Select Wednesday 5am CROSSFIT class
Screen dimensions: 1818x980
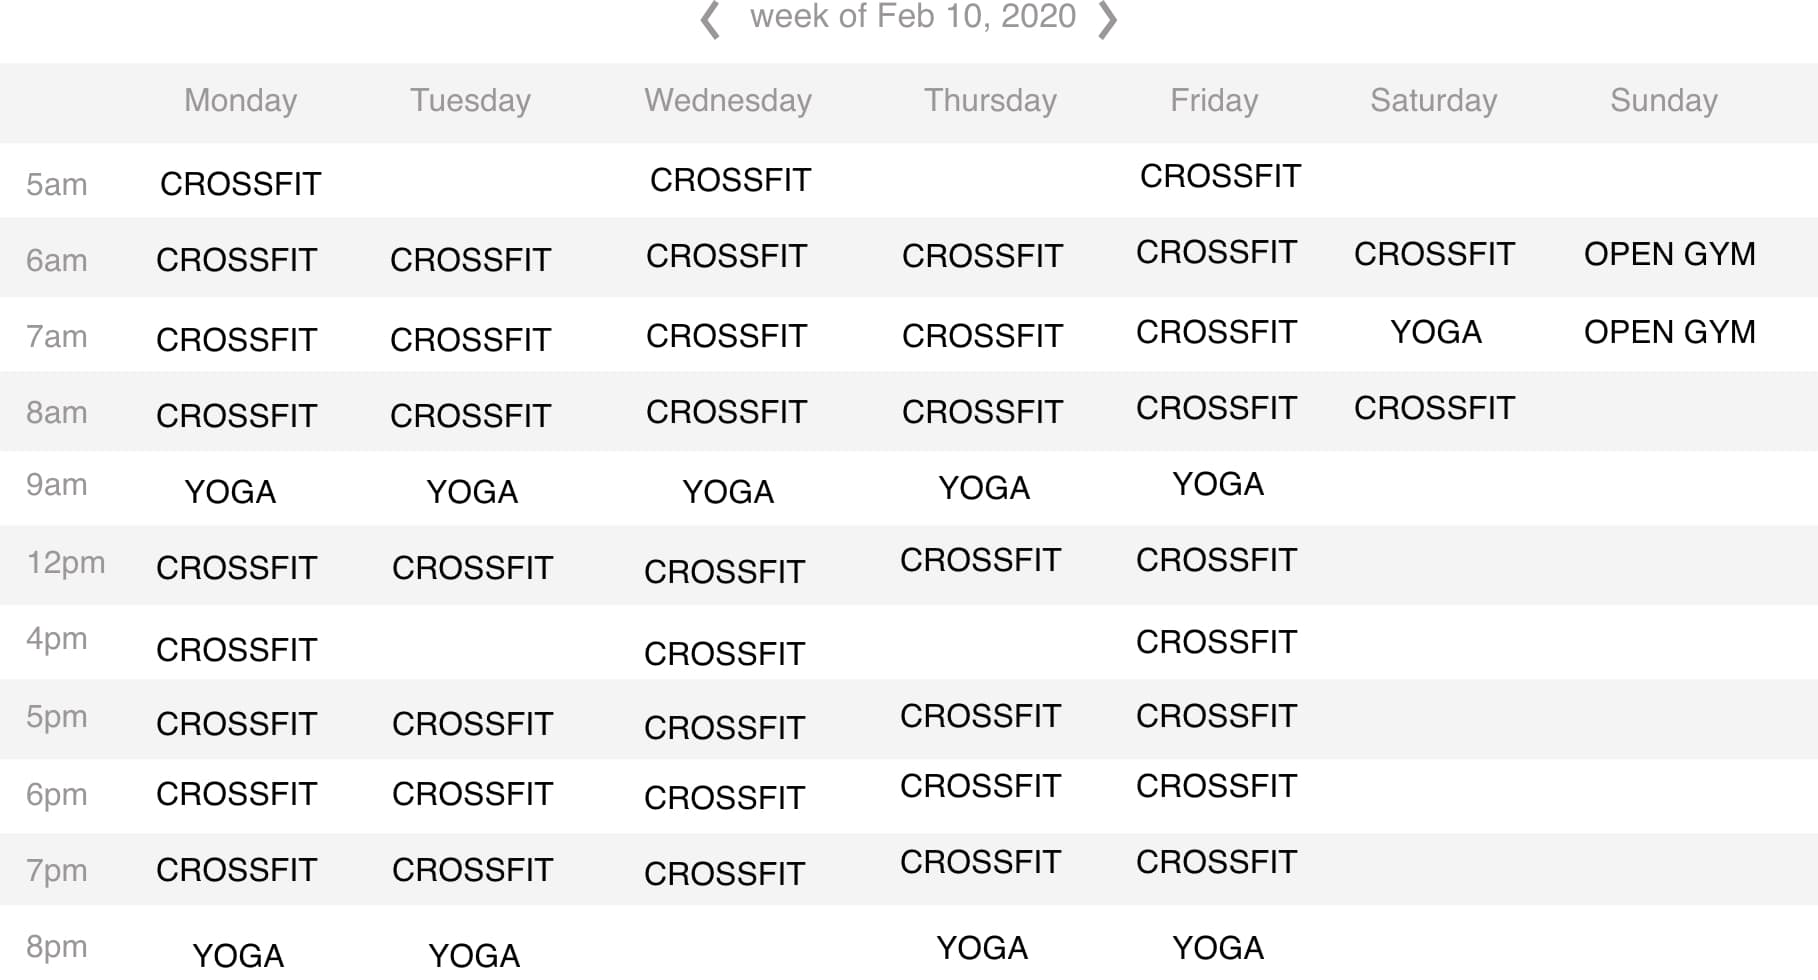[730, 180]
